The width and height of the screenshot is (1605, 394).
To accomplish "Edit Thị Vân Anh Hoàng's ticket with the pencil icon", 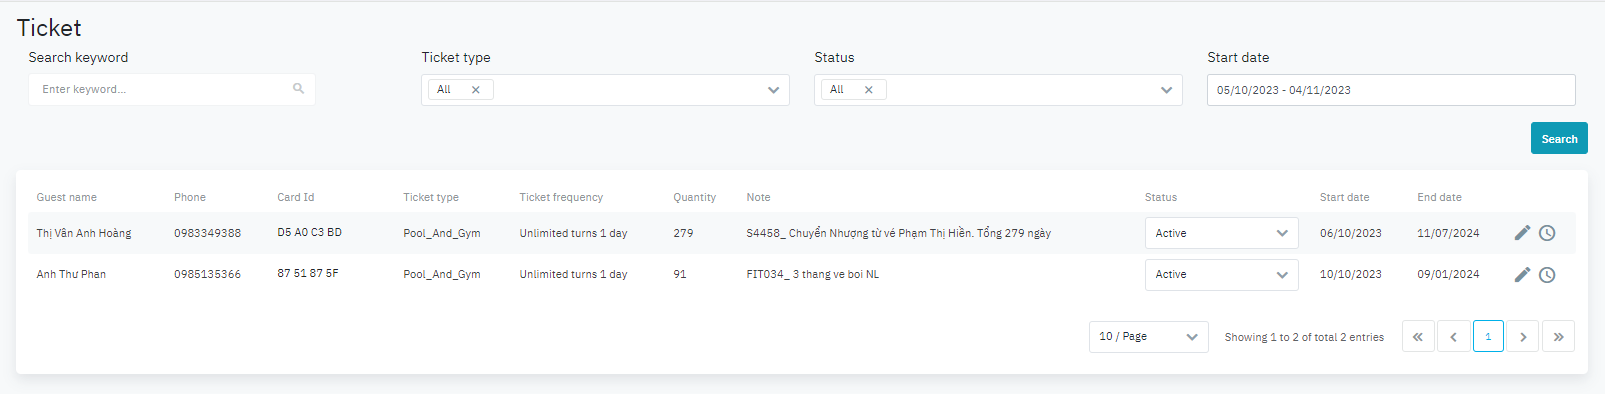I will (x=1522, y=233).
